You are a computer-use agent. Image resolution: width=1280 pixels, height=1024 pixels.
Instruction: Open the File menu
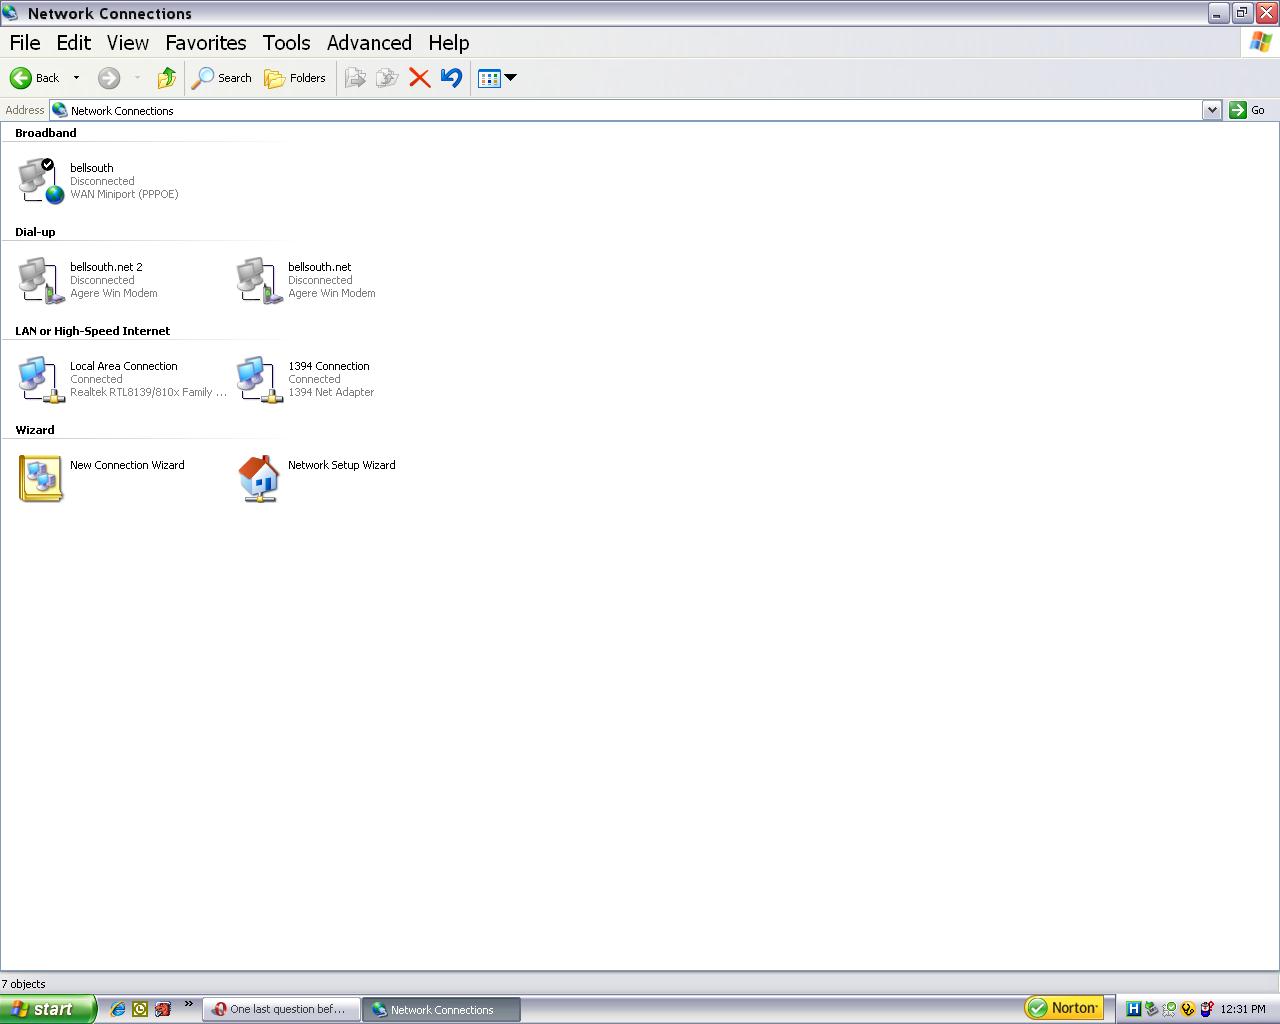25,43
